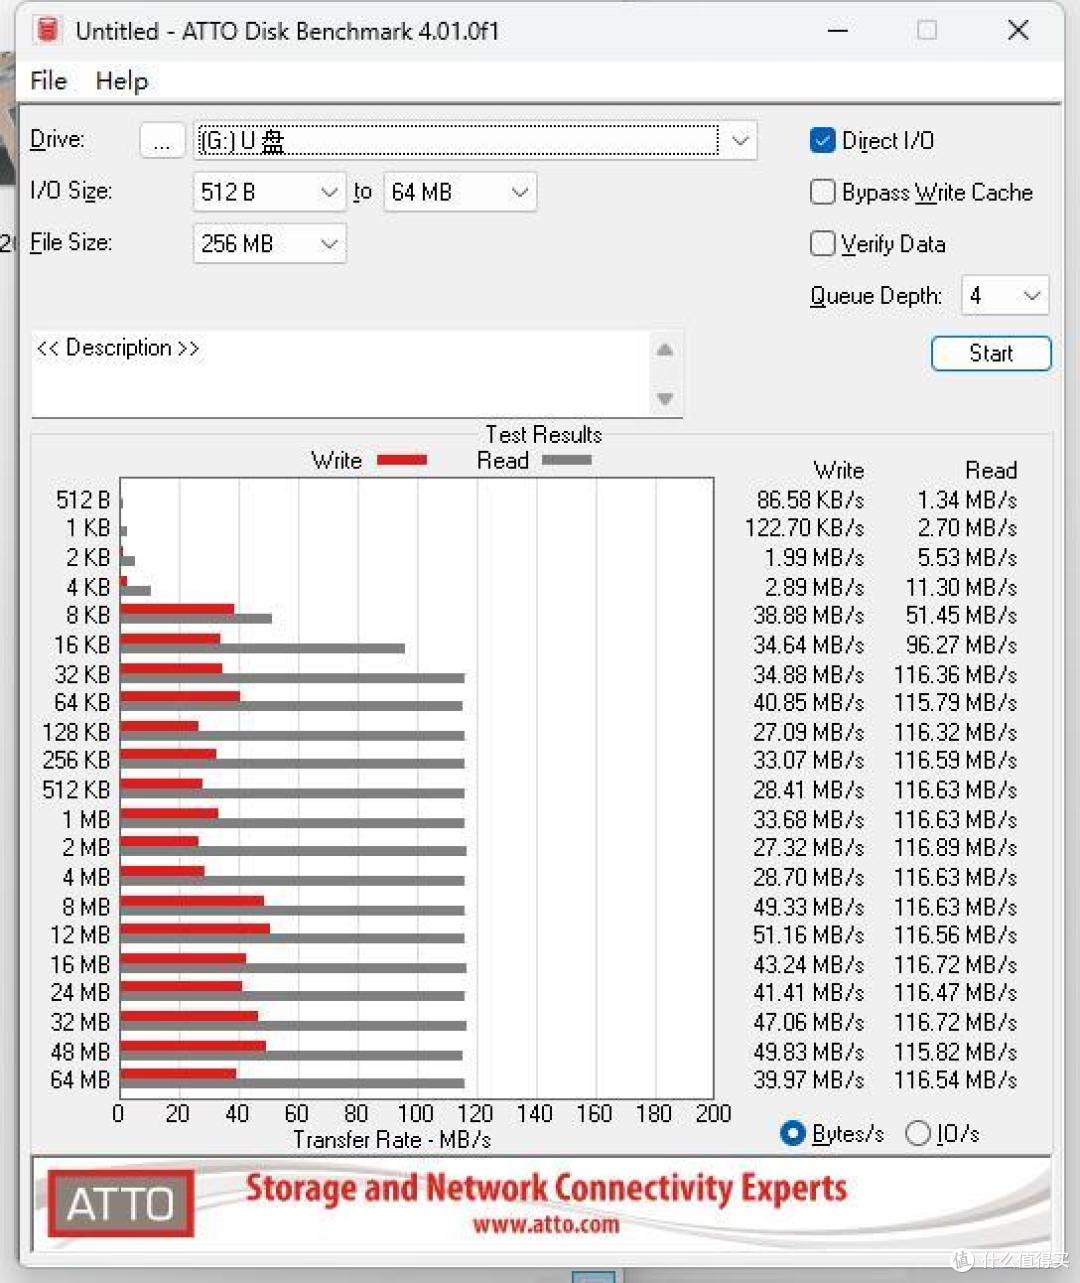Open the www.atto.com link
The width and height of the screenshot is (1080, 1283).
pyautogui.click(x=546, y=1225)
